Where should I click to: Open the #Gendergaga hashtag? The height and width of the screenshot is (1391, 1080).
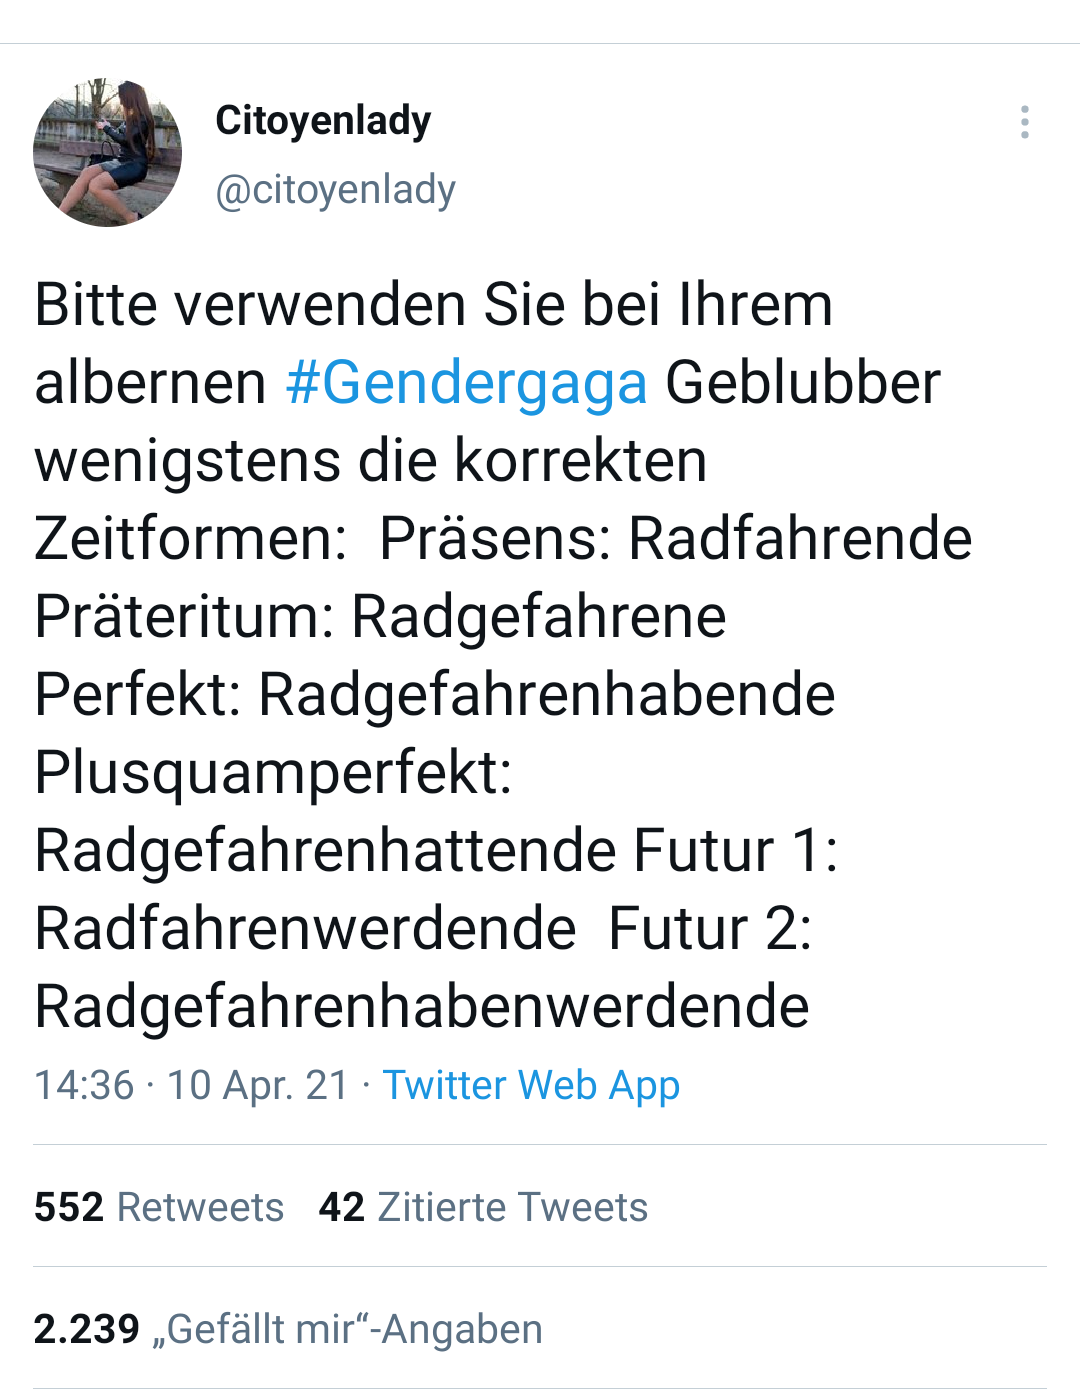466,383
